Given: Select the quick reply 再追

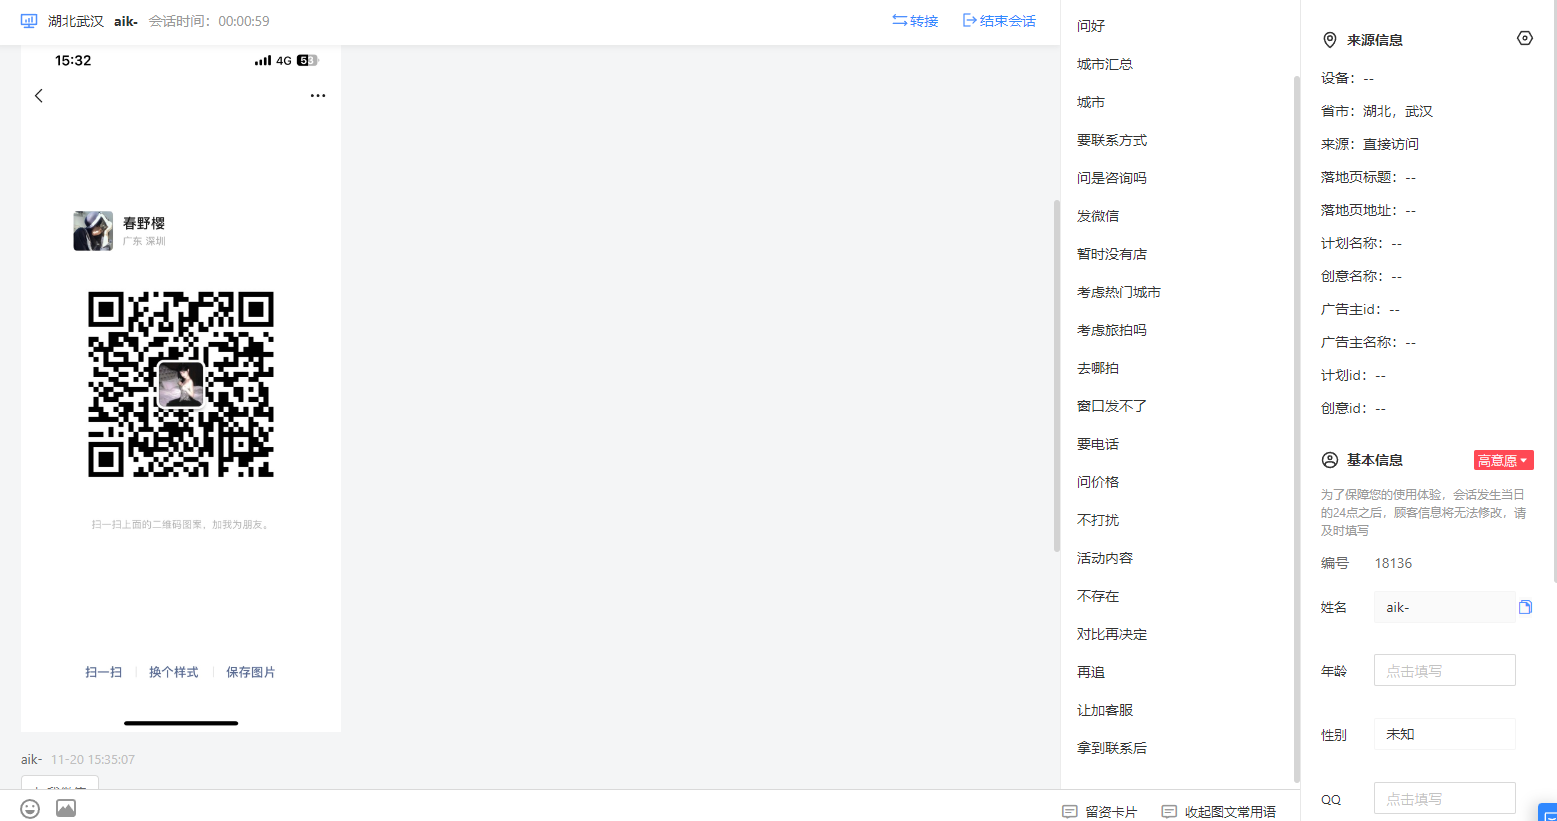Looking at the screenshot, I should coord(1091,672).
